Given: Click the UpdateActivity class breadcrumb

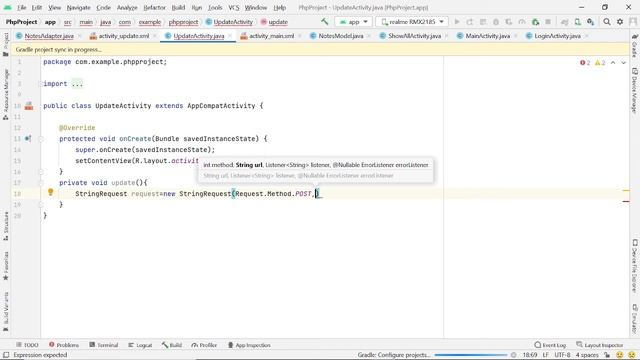Looking at the screenshot, I should [x=229, y=22].
